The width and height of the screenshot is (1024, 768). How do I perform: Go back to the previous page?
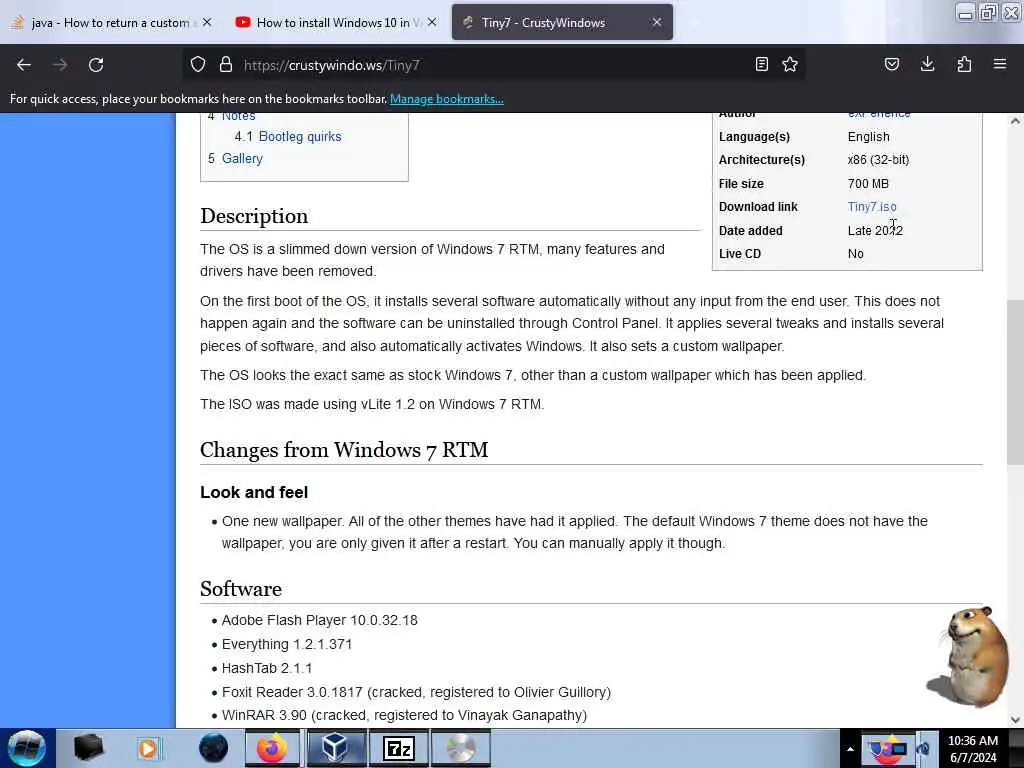click(x=24, y=65)
